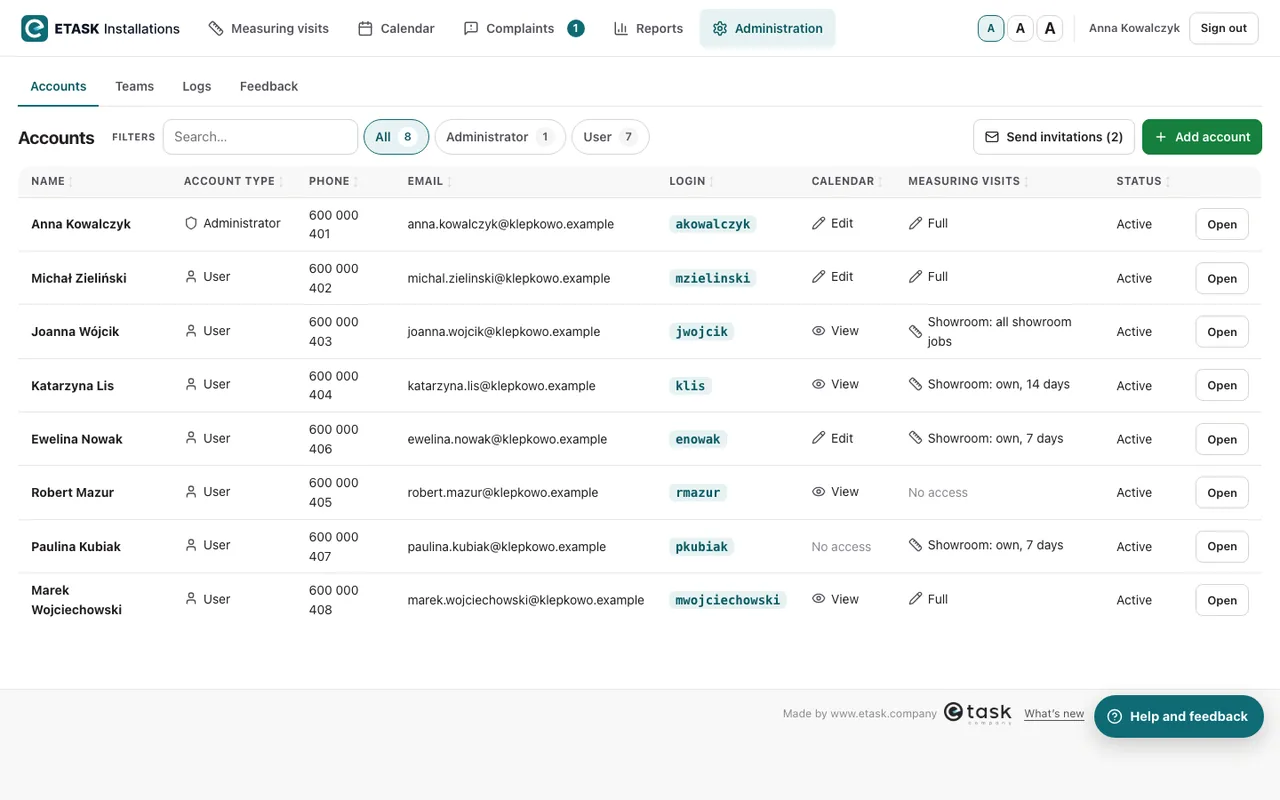Image resolution: width=1280 pixels, height=800 pixels.
Task: Click Anna Kowalczyk username in header
Action: (x=1134, y=28)
